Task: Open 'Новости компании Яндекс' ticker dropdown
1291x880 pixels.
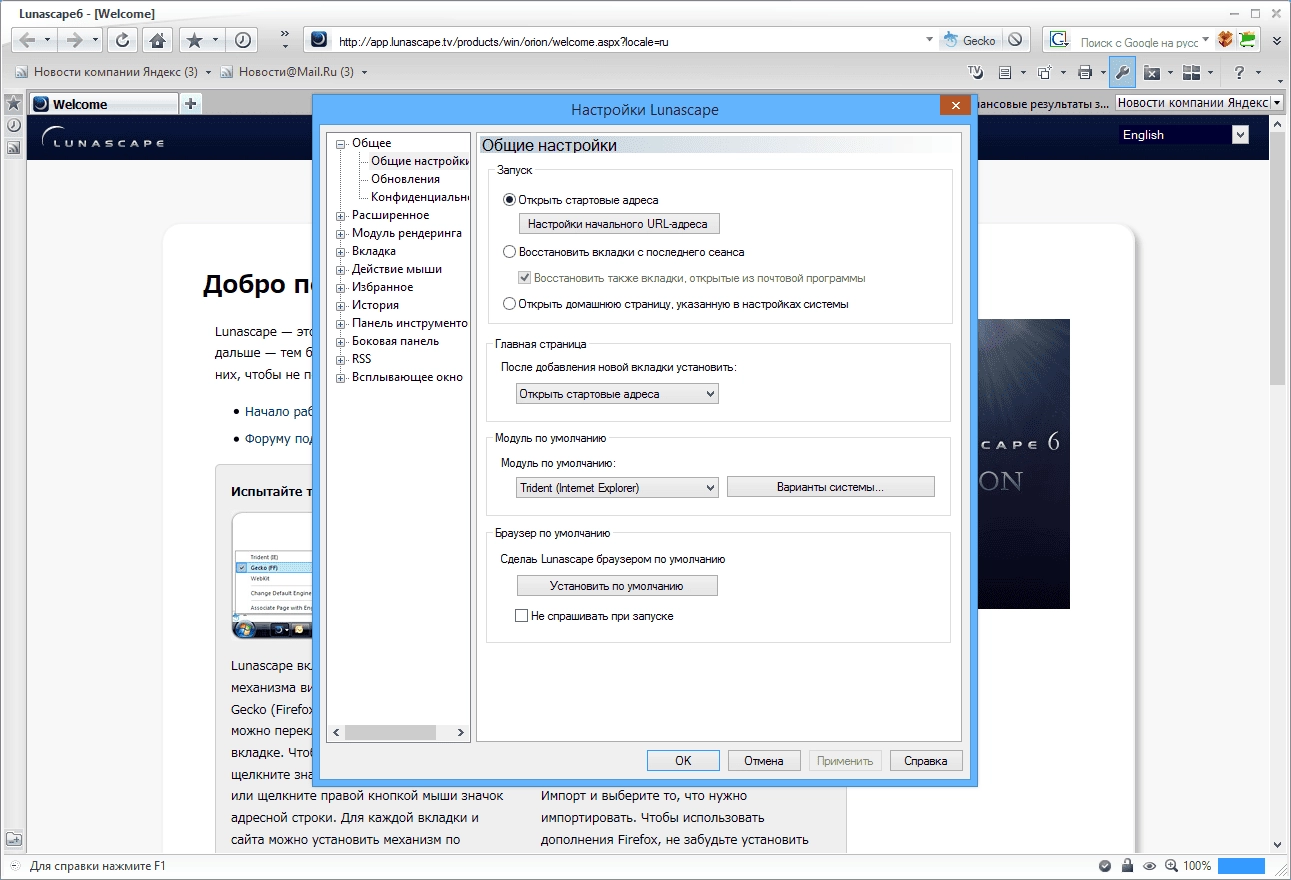Action: [1276, 103]
